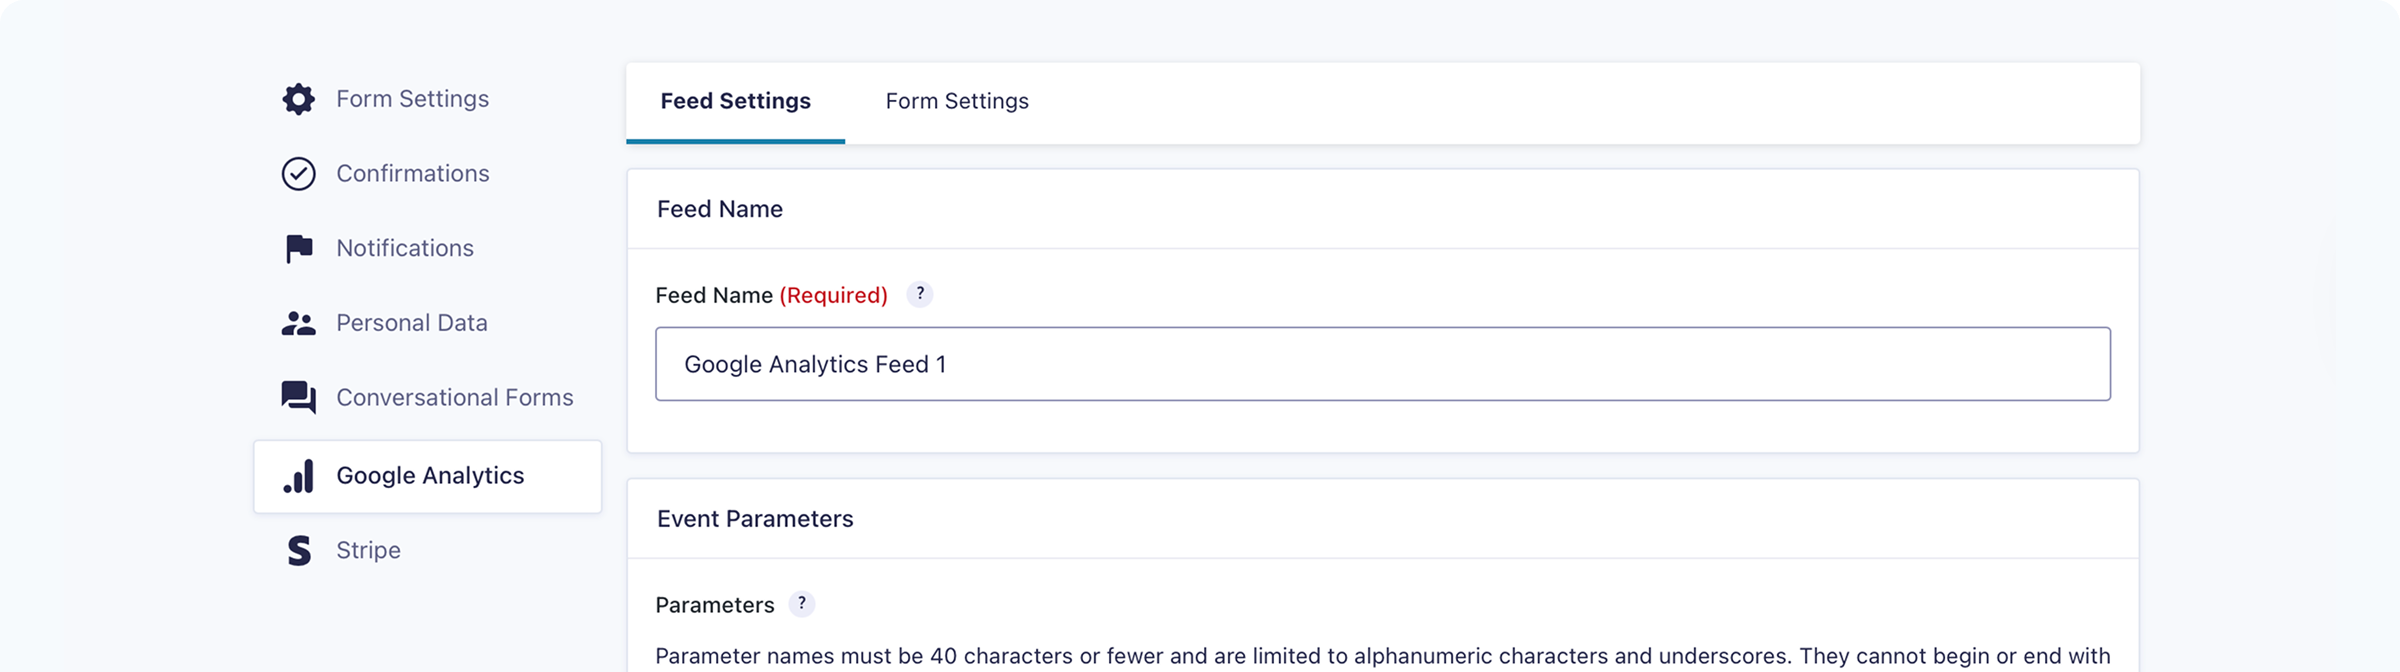The width and height of the screenshot is (2400, 672).
Task: Go to Confirmations in the sidebar
Action: pyautogui.click(x=412, y=174)
